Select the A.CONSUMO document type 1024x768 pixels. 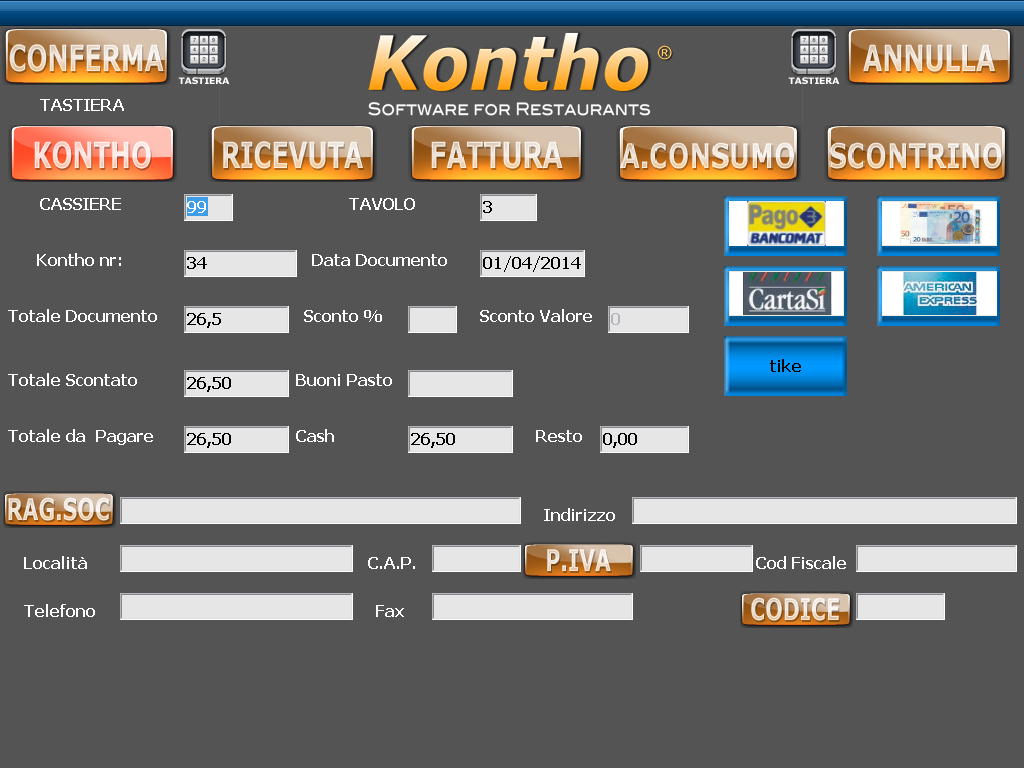708,153
